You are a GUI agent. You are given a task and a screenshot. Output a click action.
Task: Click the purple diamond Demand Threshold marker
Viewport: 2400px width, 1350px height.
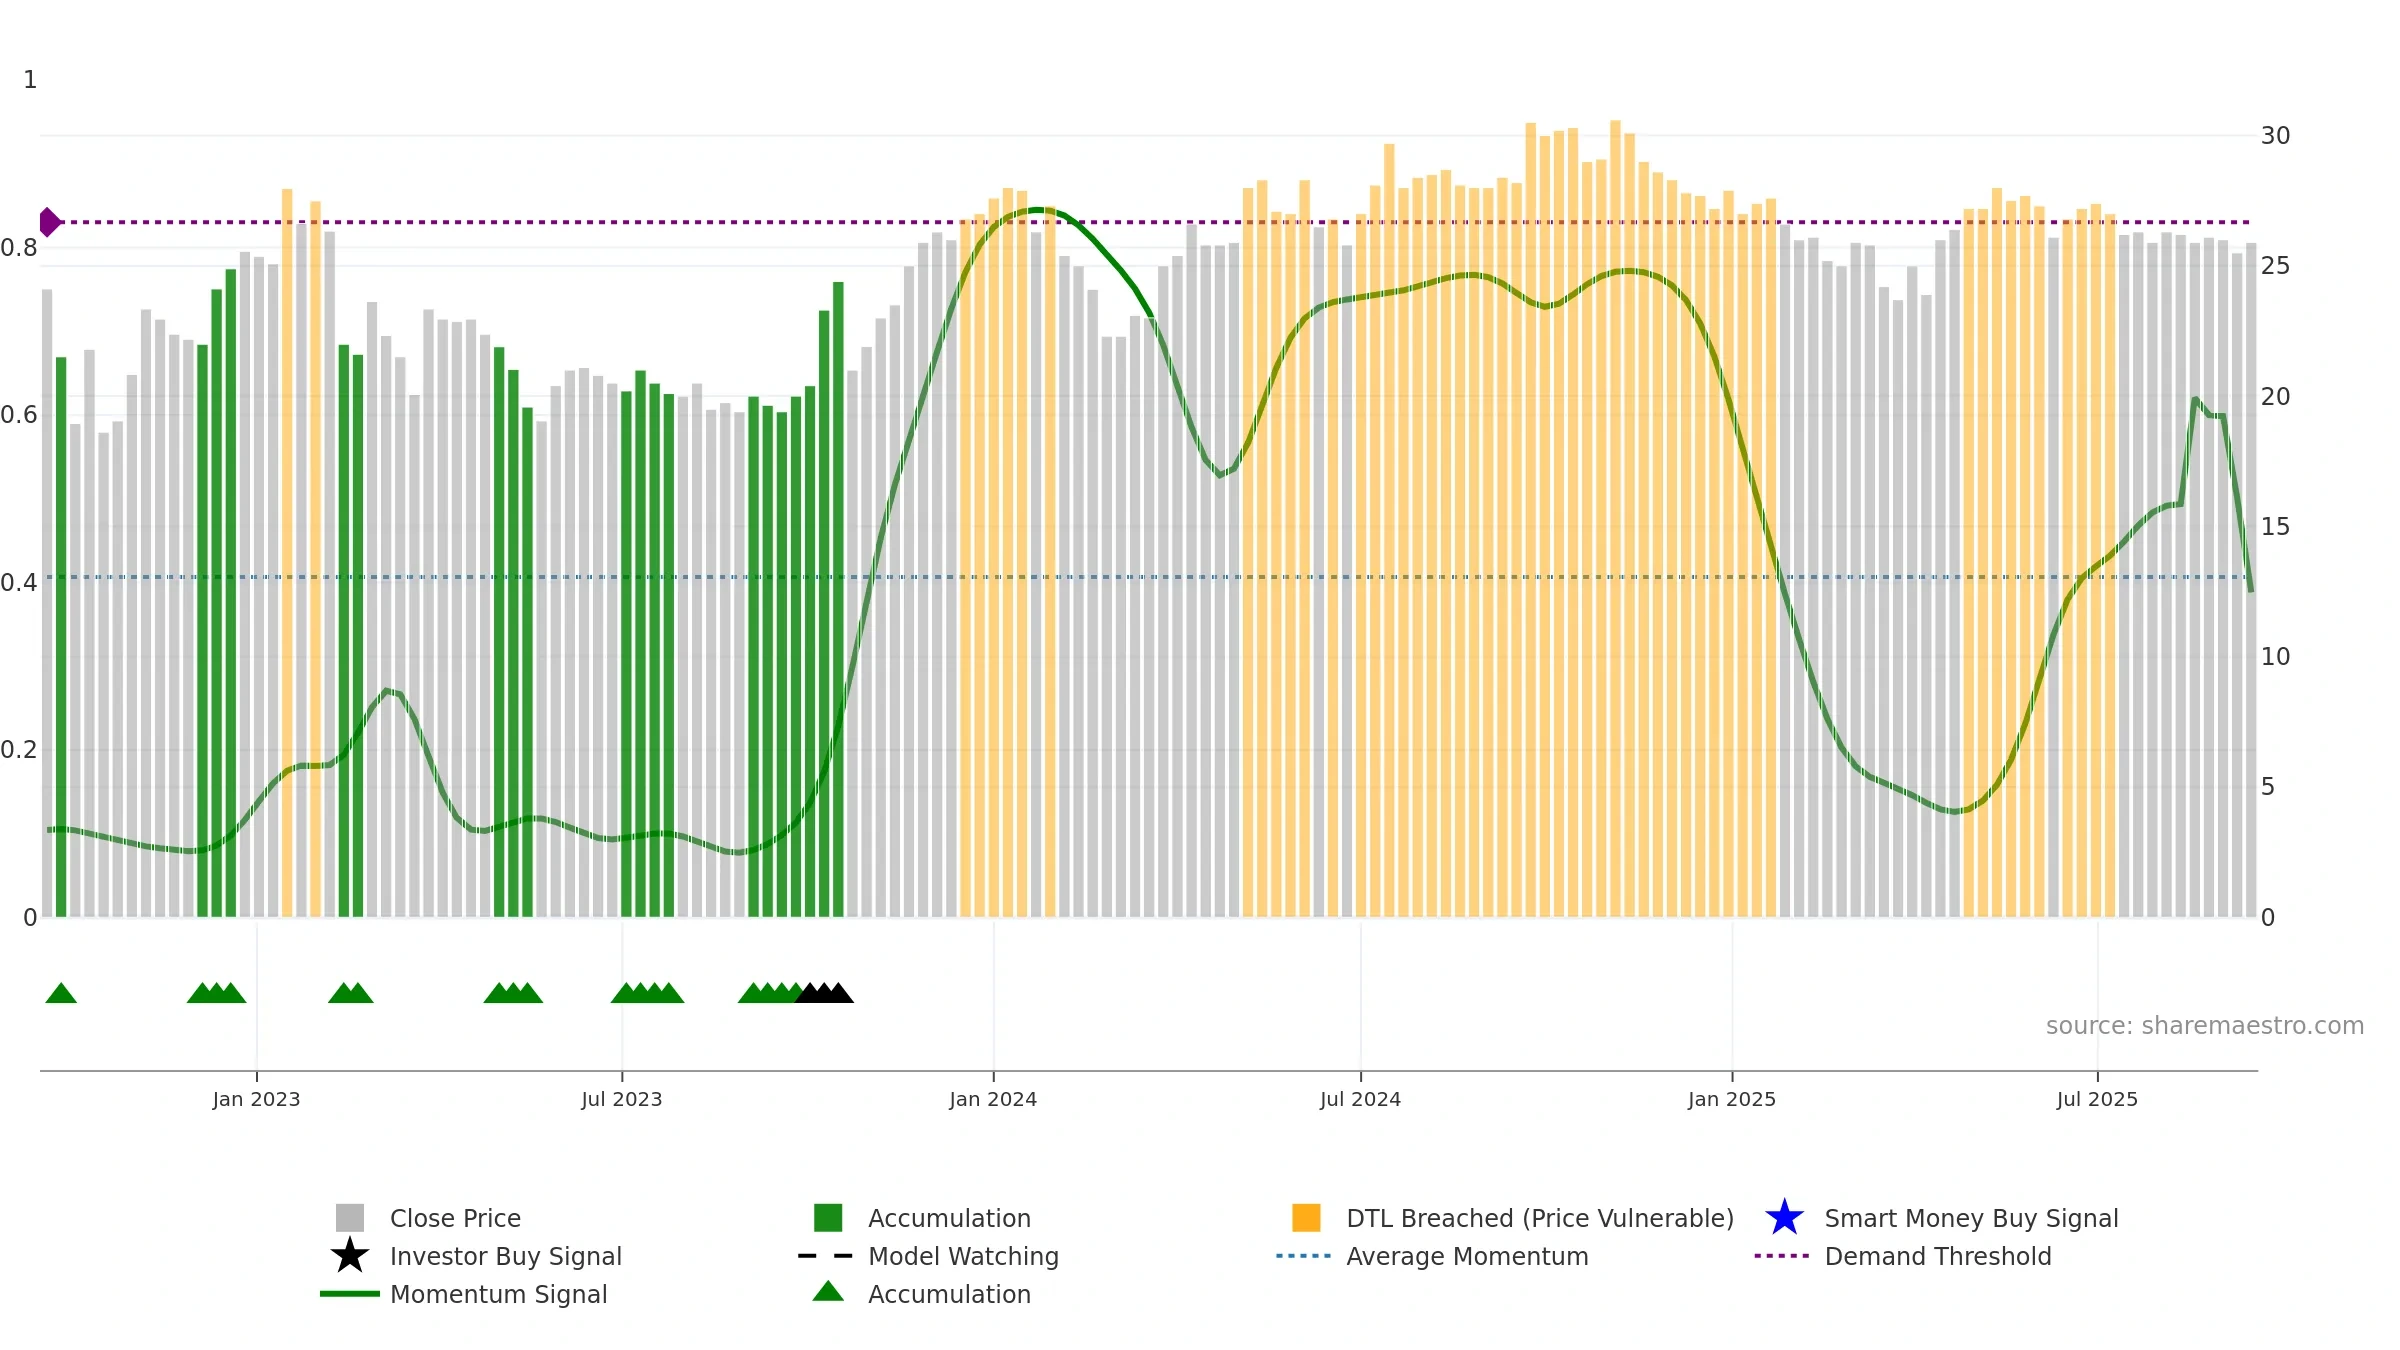(x=49, y=222)
